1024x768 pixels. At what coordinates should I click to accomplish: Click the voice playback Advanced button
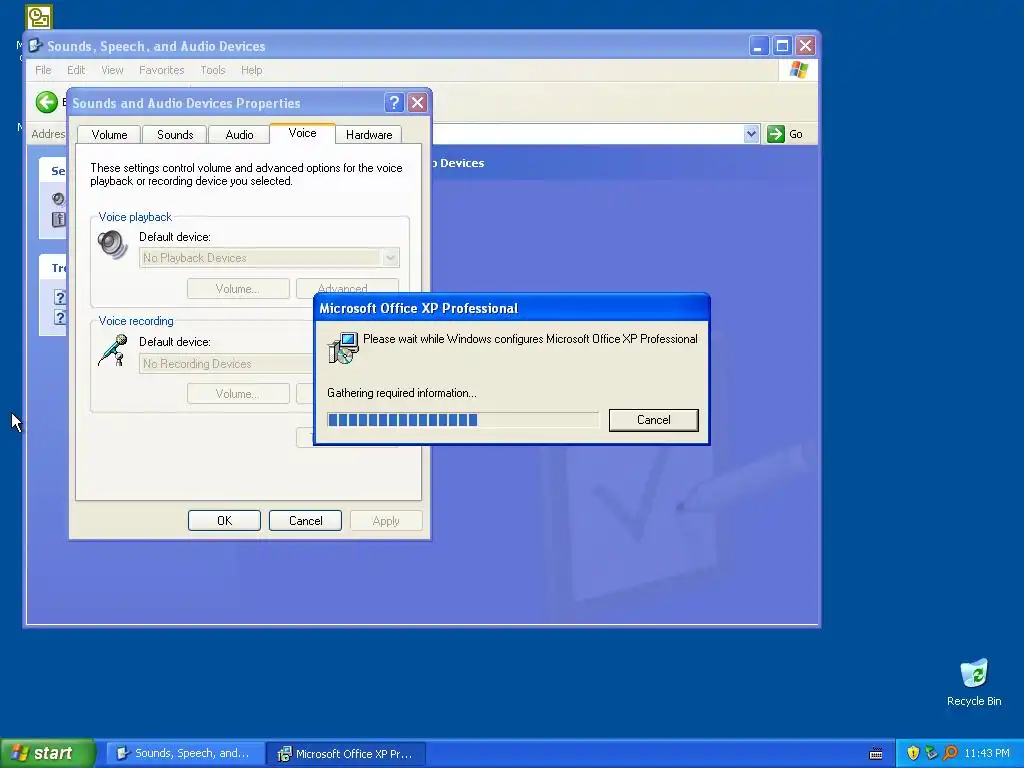pos(347,286)
